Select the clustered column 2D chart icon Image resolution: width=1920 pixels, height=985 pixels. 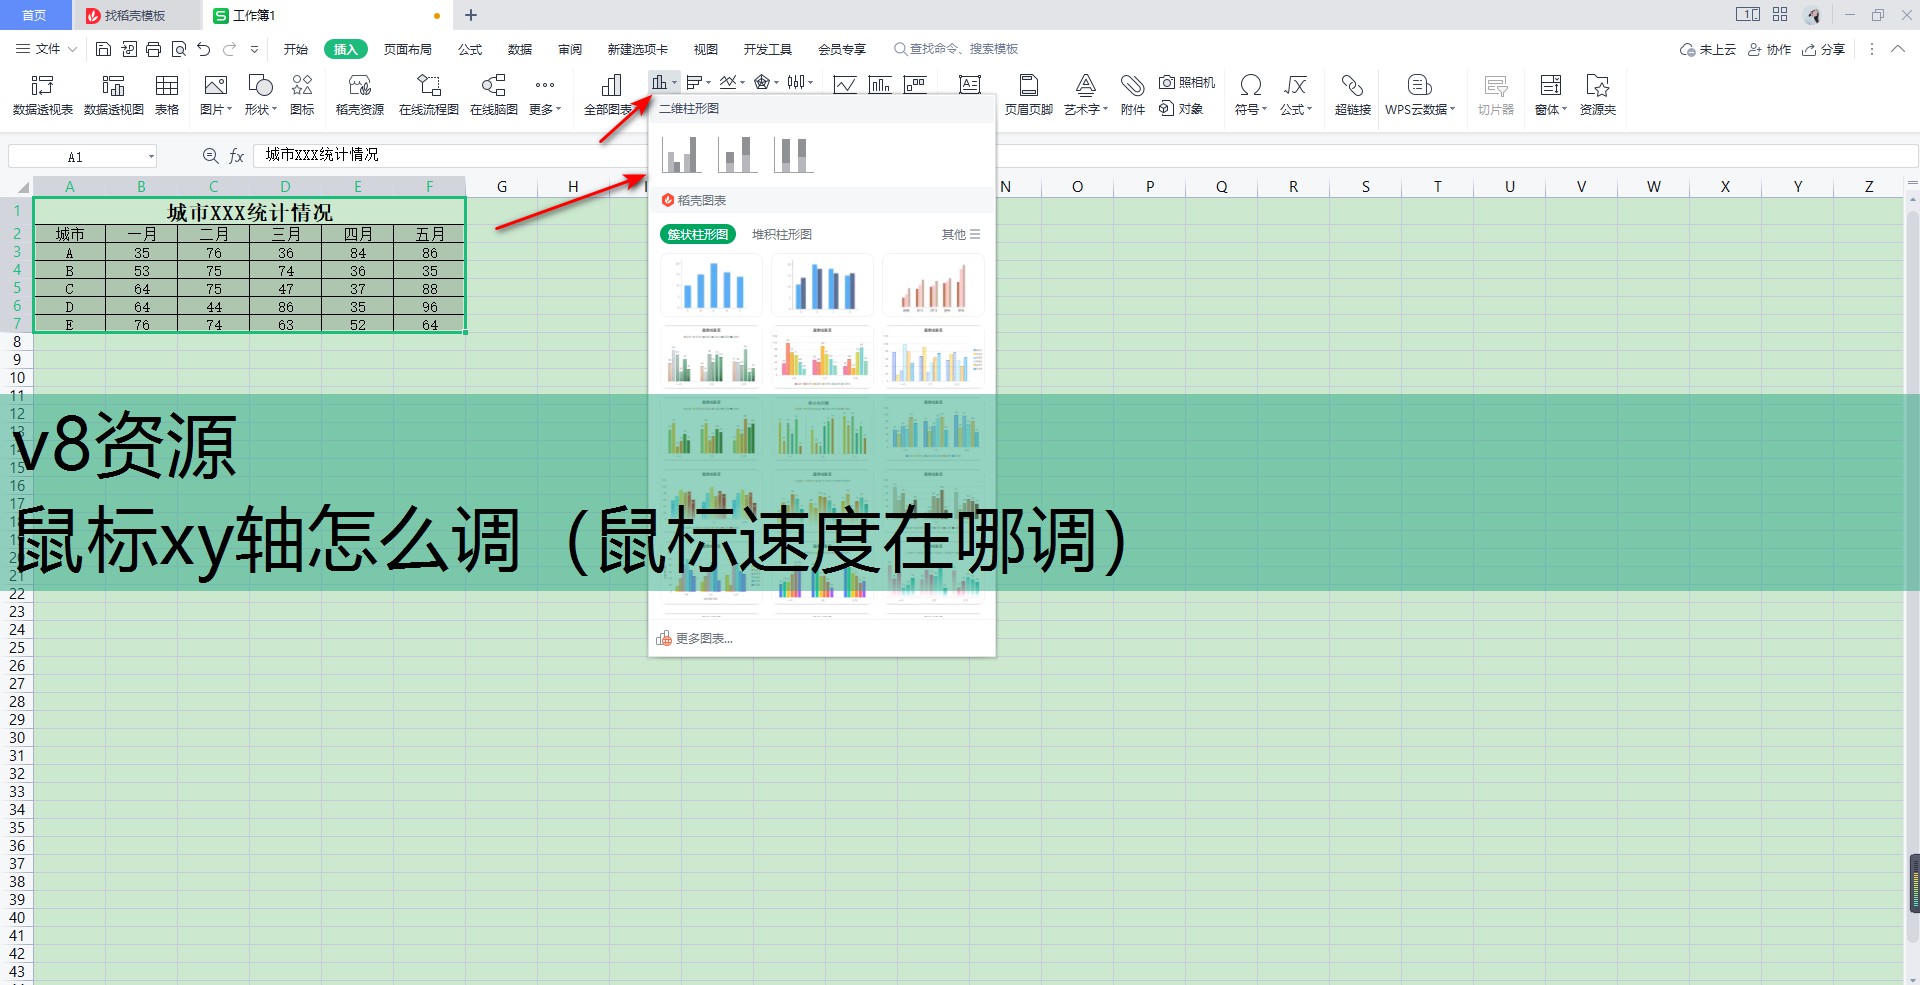pyautogui.click(x=681, y=155)
